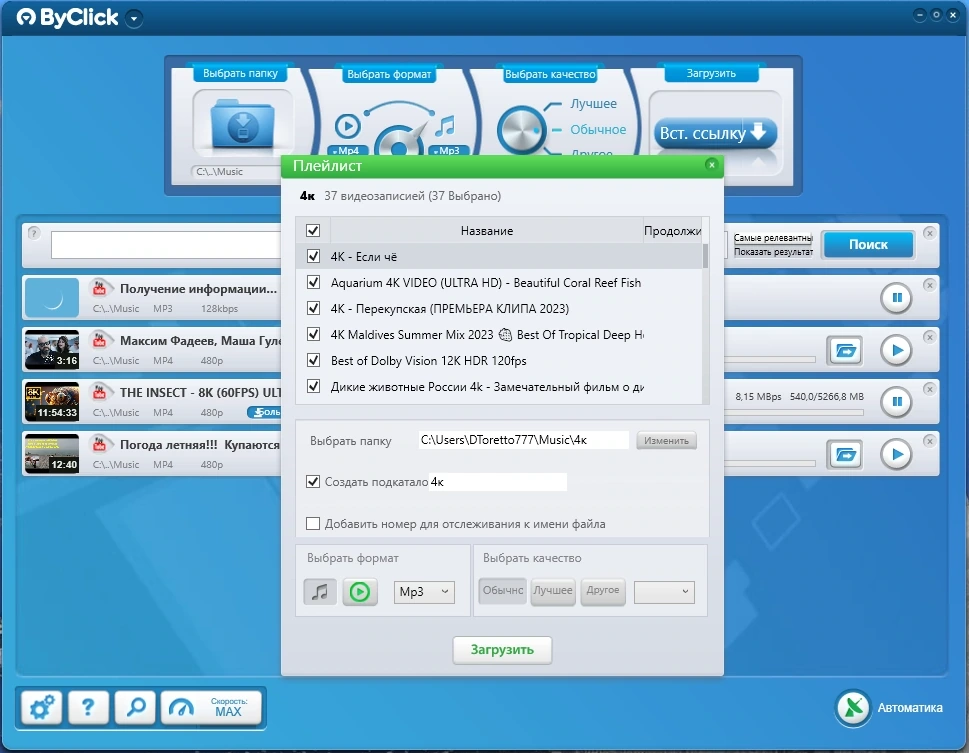The width and height of the screenshot is (969, 753).
Task: Click THE INSECT 8K thumbnail
Action: (52, 402)
